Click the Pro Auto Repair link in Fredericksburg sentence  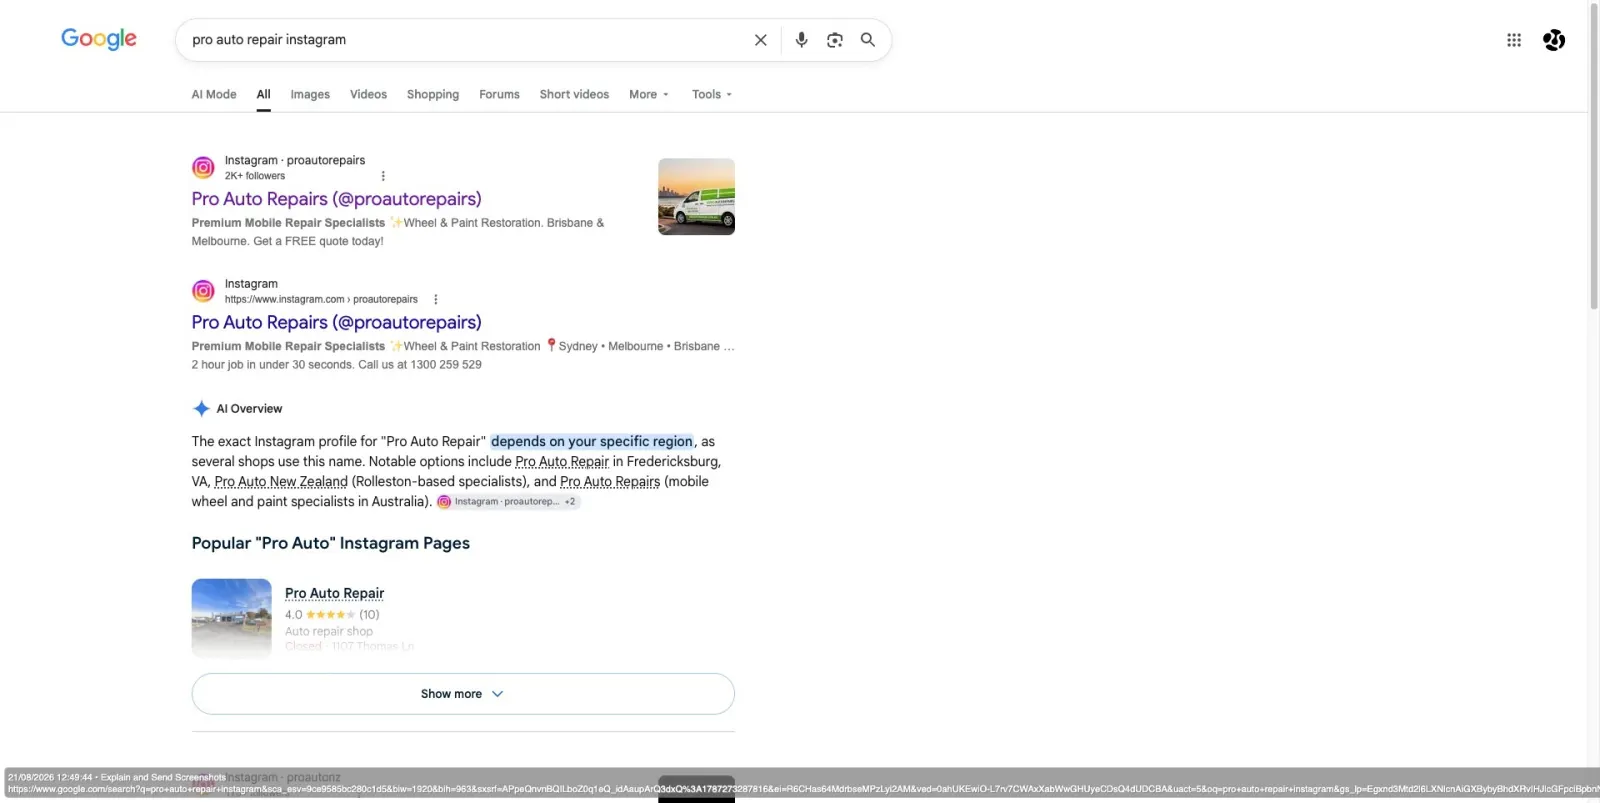coord(562,461)
